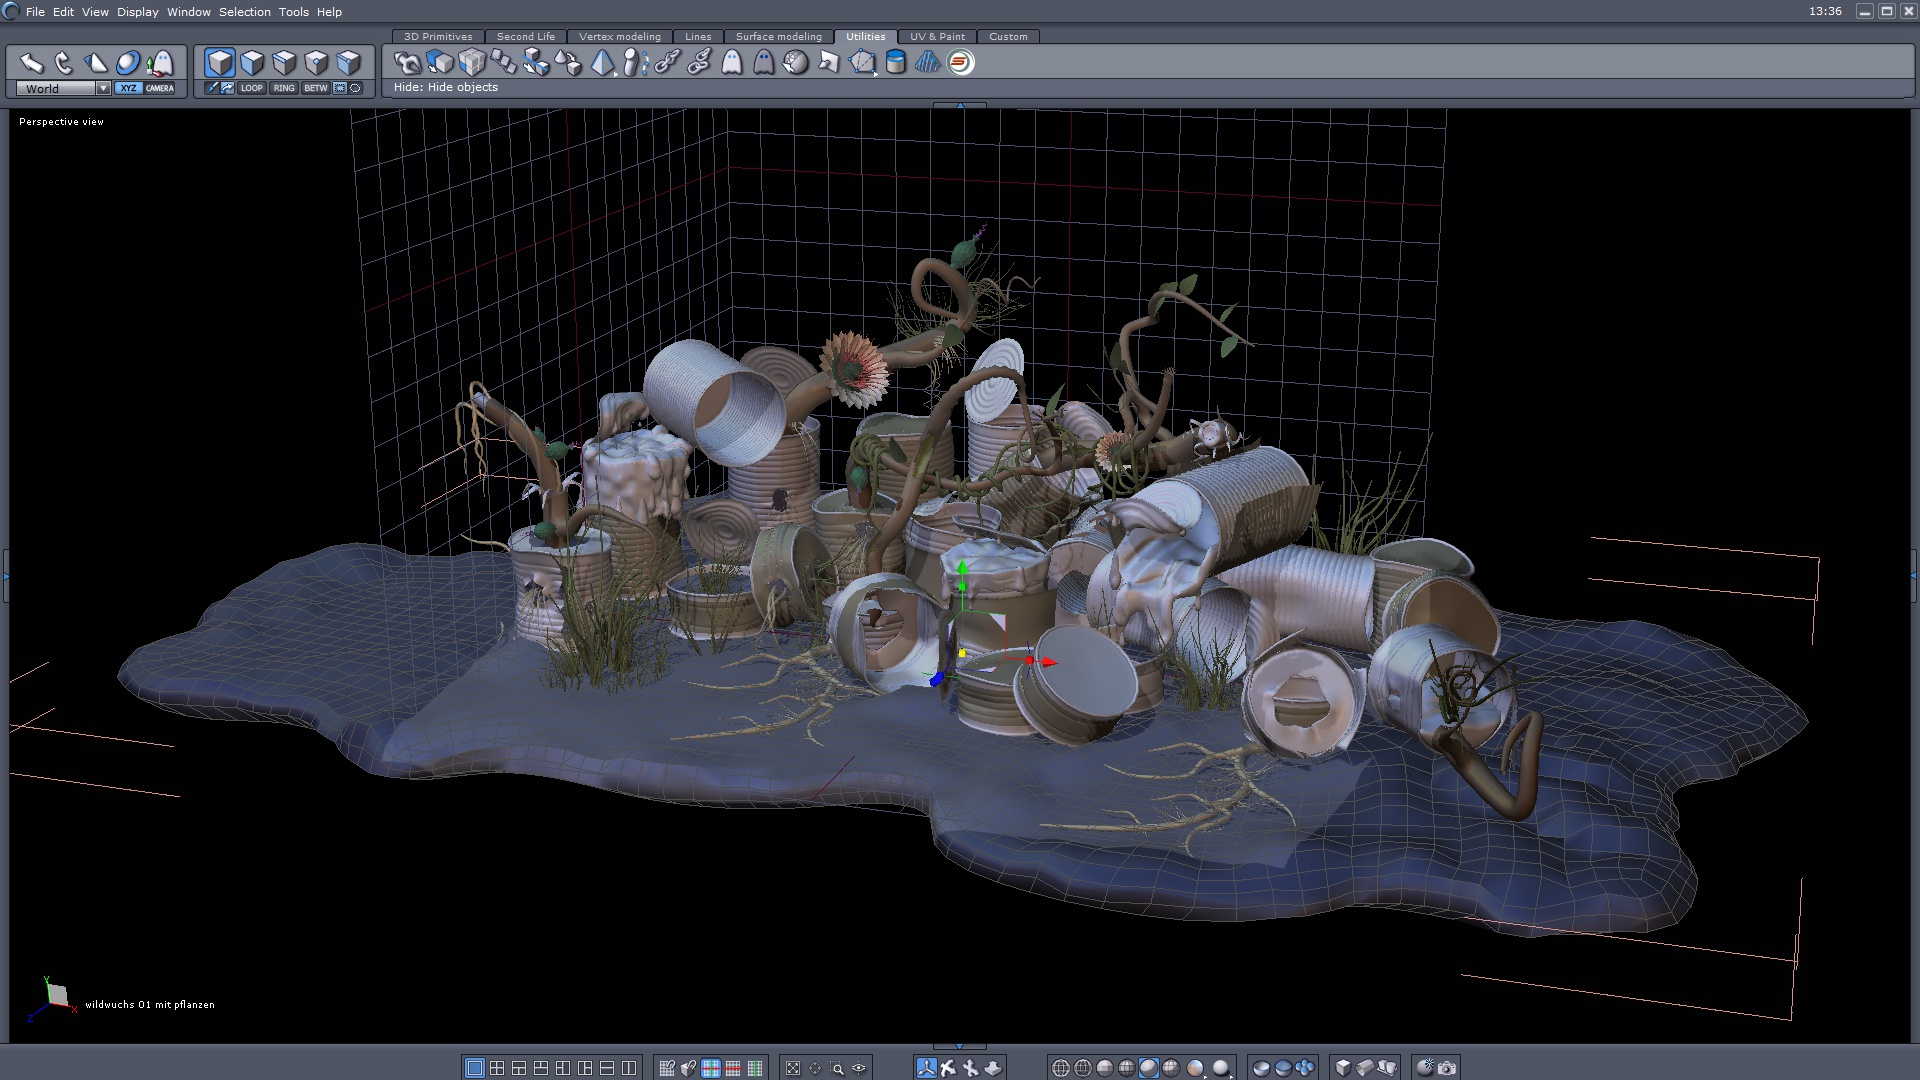Toggle CAMERA axis mode
Image resolution: width=1920 pixels, height=1080 pixels.
click(x=160, y=88)
